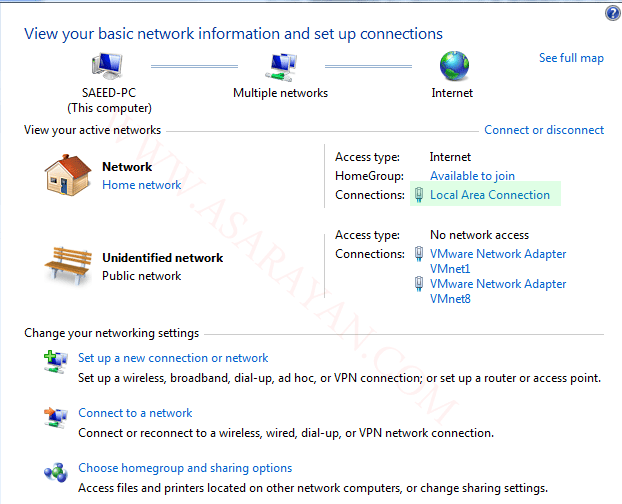Open VMware Network Adapter VMnet1 connection
622x504 pixels.
[x=498, y=261]
